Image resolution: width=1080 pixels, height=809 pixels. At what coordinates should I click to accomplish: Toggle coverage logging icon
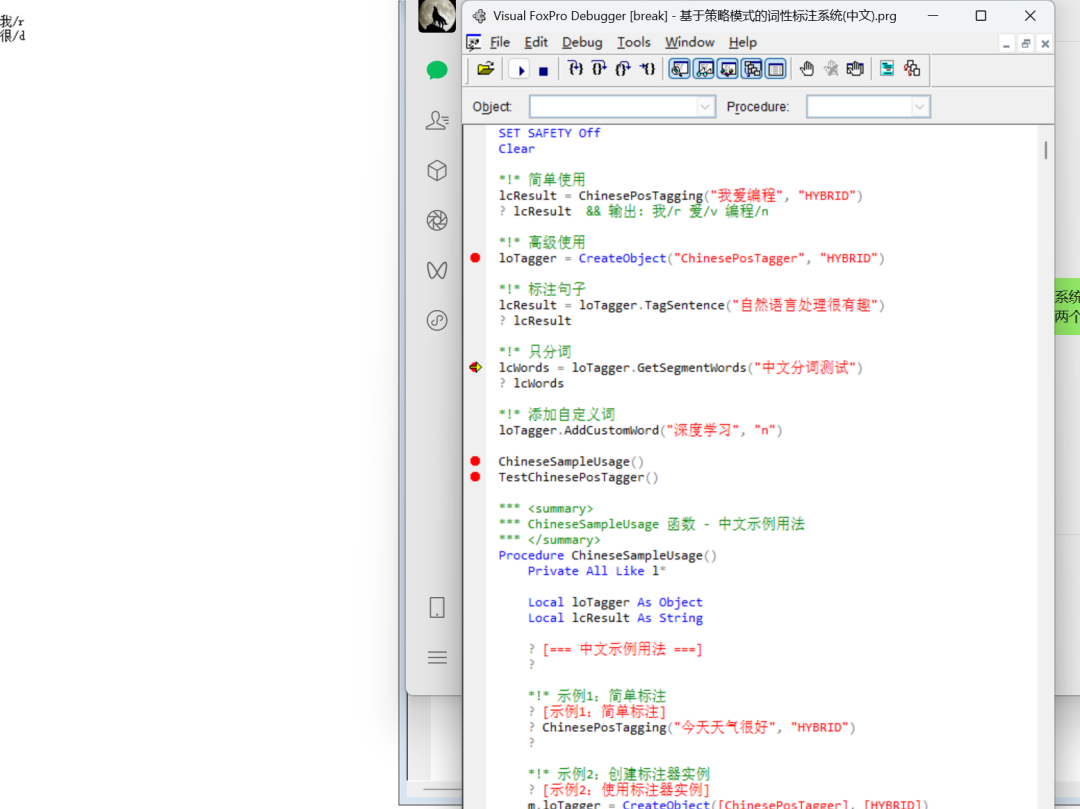click(x=887, y=69)
